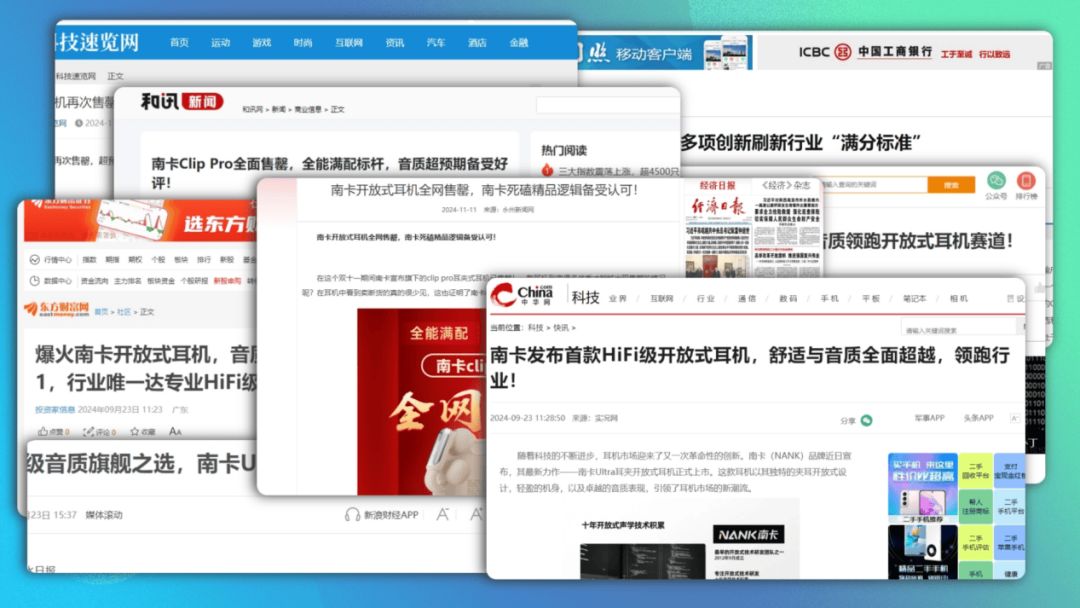Click the red 全能满配 promo image
Viewport: 1080px width, 608px height.
(x=421, y=401)
